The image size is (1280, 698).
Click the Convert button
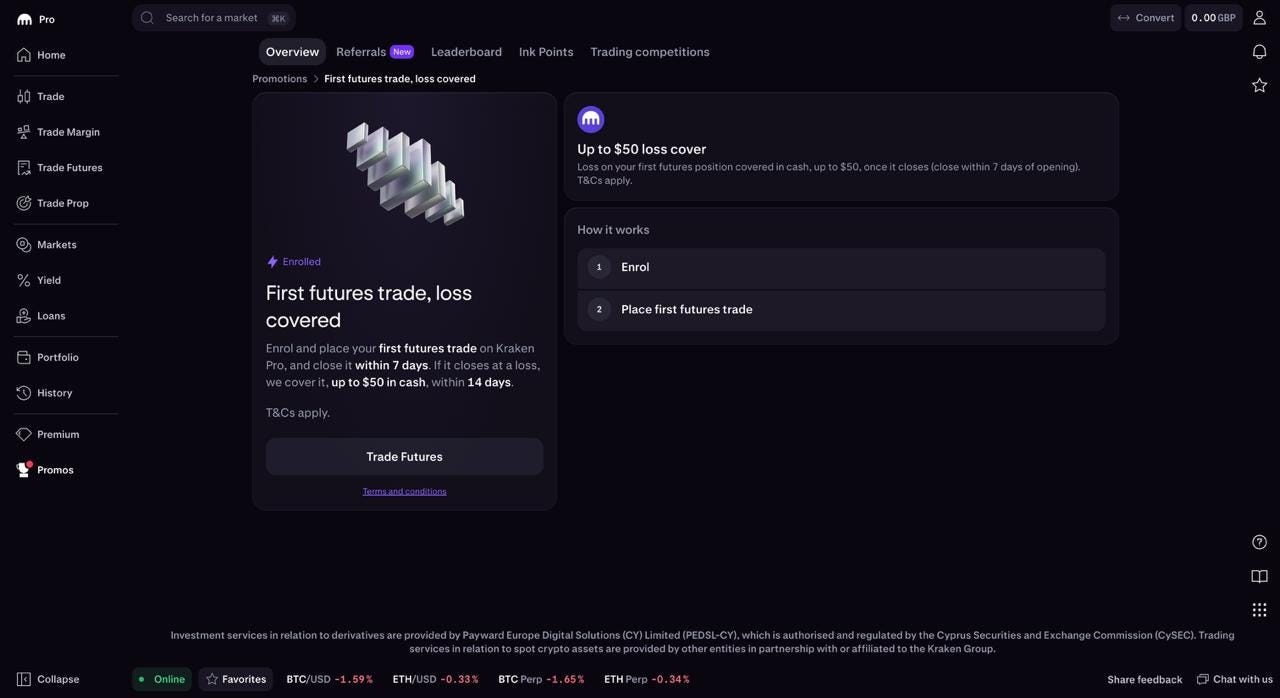coord(1145,18)
